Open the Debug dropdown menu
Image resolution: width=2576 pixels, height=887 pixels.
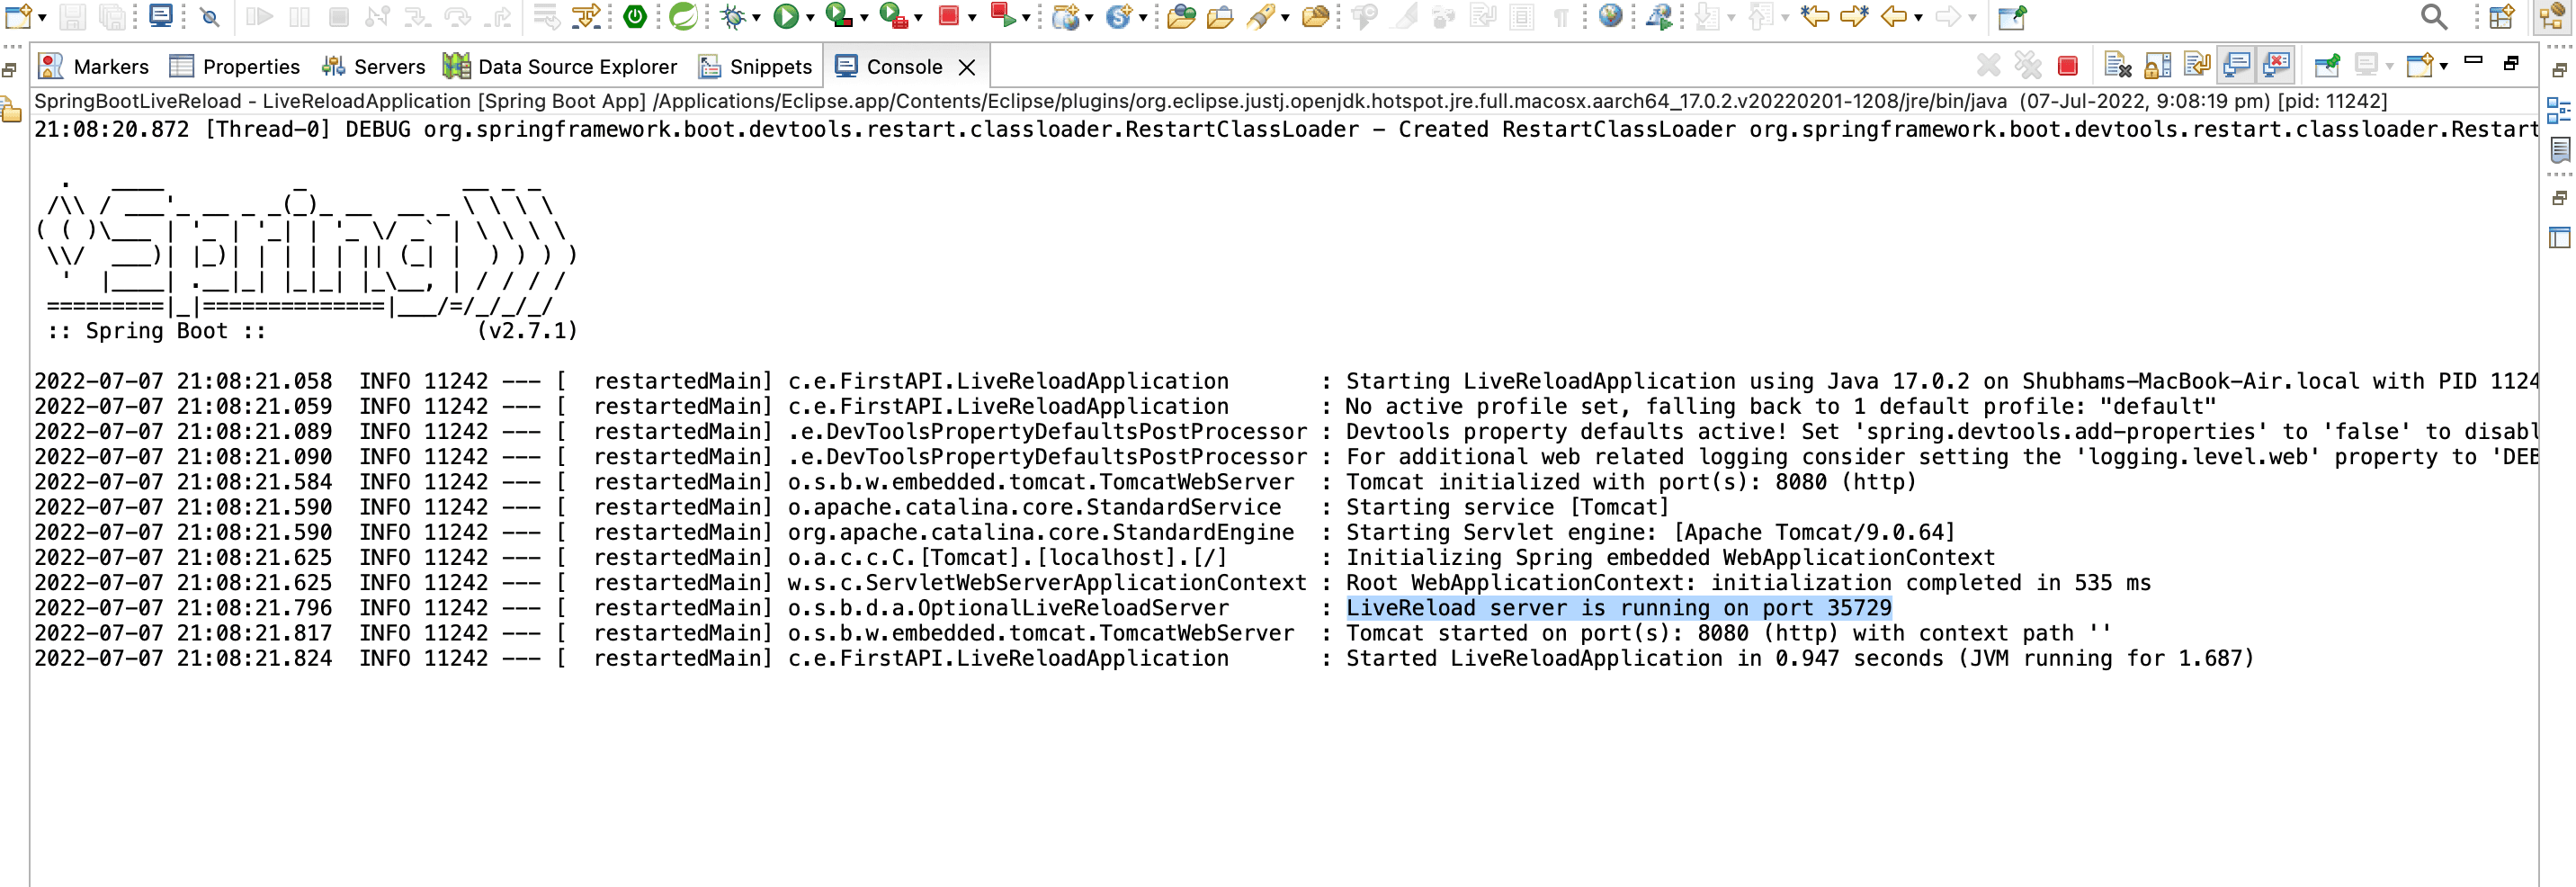tap(756, 18)
